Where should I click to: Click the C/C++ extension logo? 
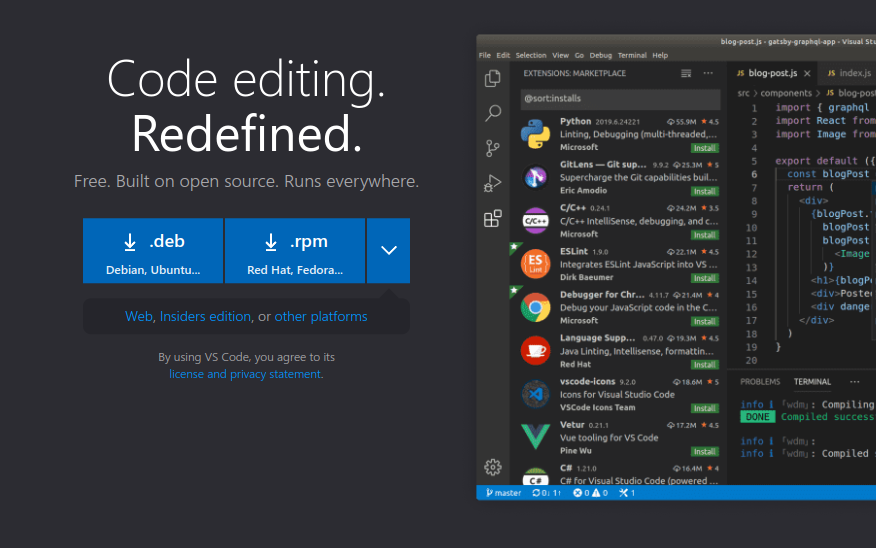coord(535,221)
